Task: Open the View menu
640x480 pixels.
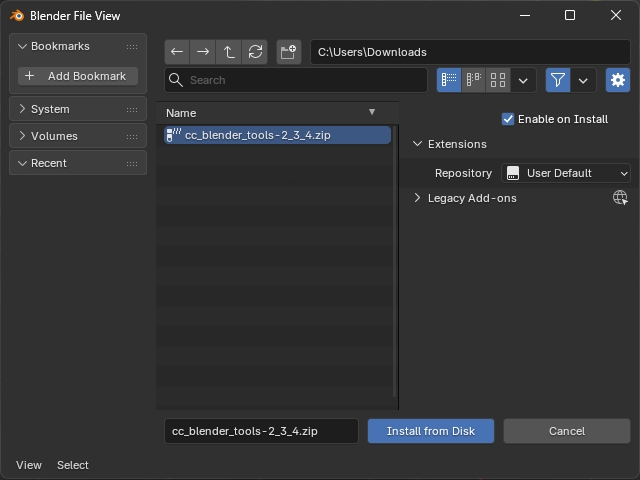Action: point(29,465)
